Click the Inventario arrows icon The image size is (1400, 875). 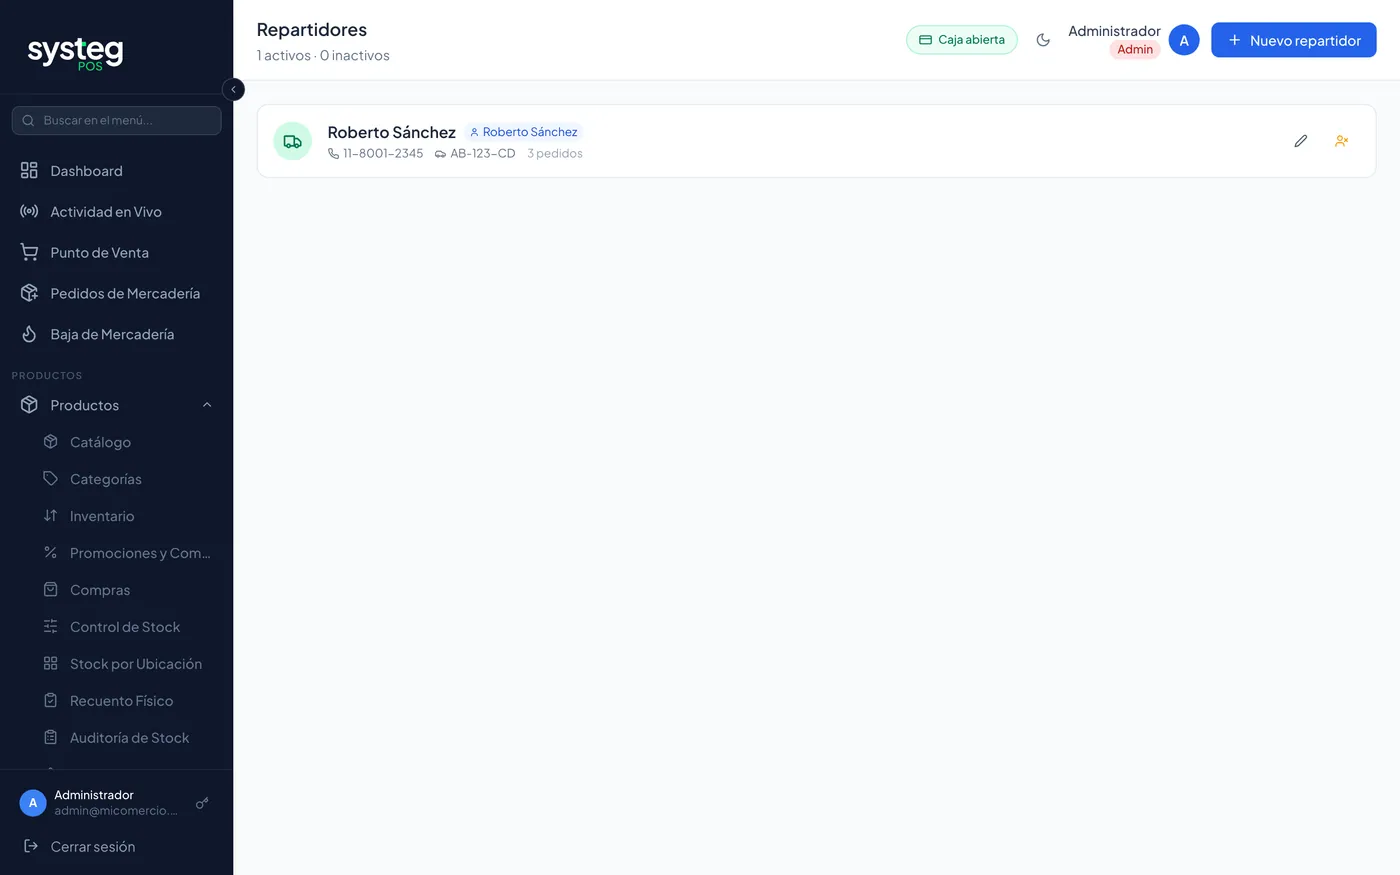tap(50, 516)
